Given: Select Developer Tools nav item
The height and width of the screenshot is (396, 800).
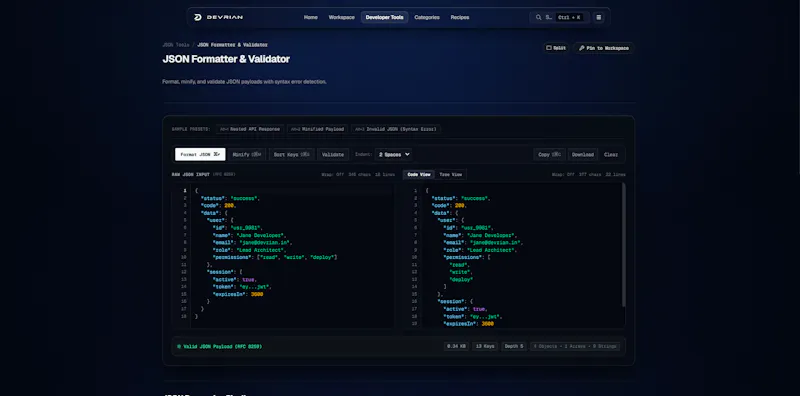Looking at the screenshot, I should click(384, 17).
